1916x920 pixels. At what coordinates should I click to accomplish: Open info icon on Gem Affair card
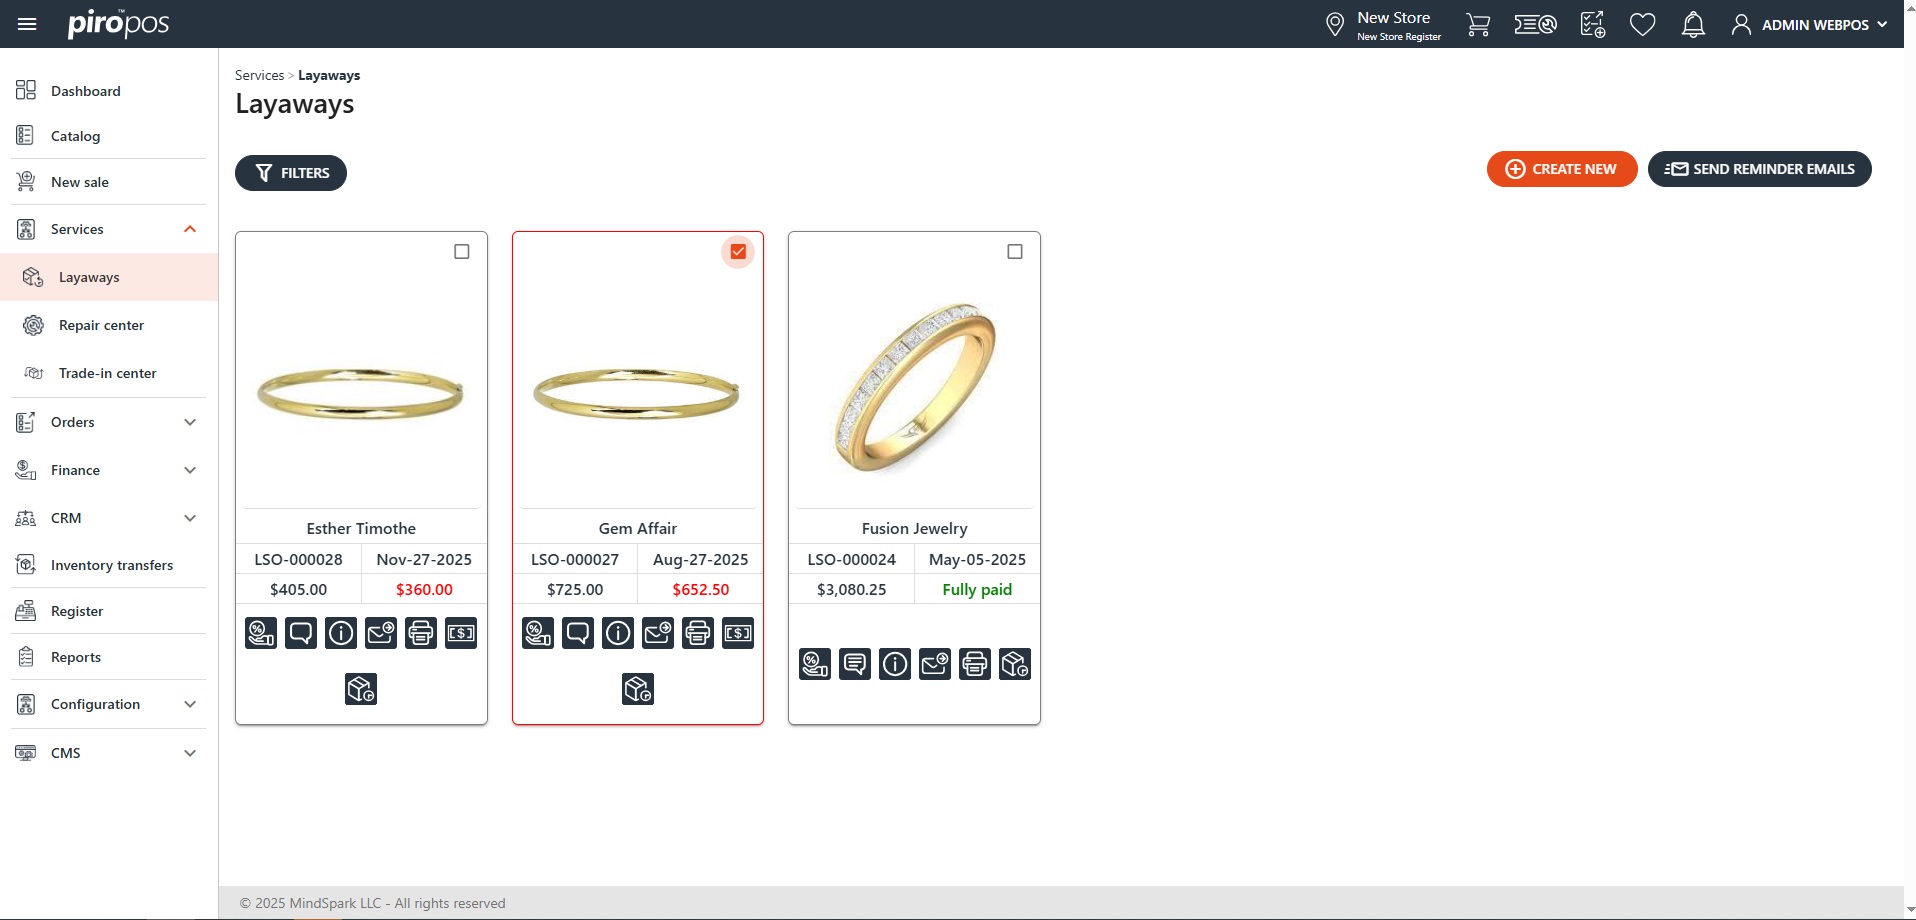click(x=618, y=633)
